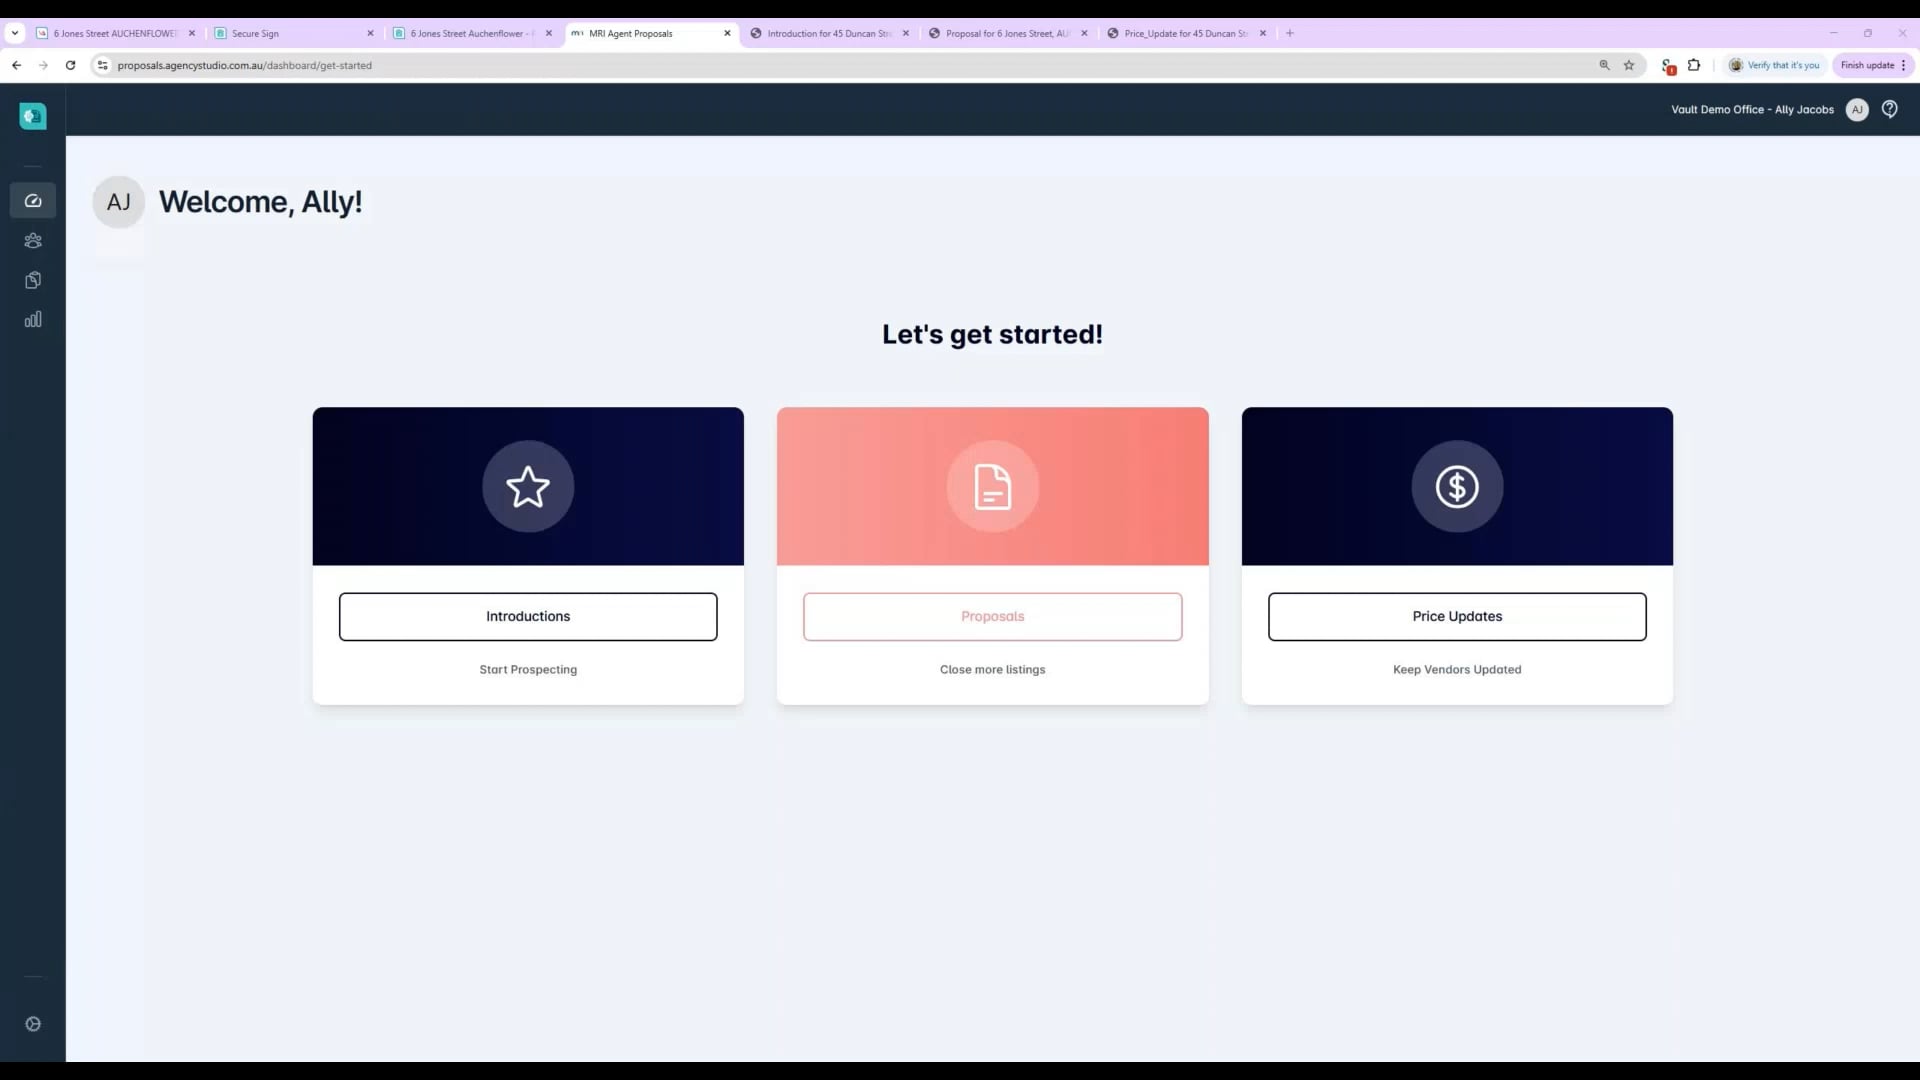This screenshot has width=1920, height=1080.
Task: Click the teal app logo icon
Action: point(33,116)
